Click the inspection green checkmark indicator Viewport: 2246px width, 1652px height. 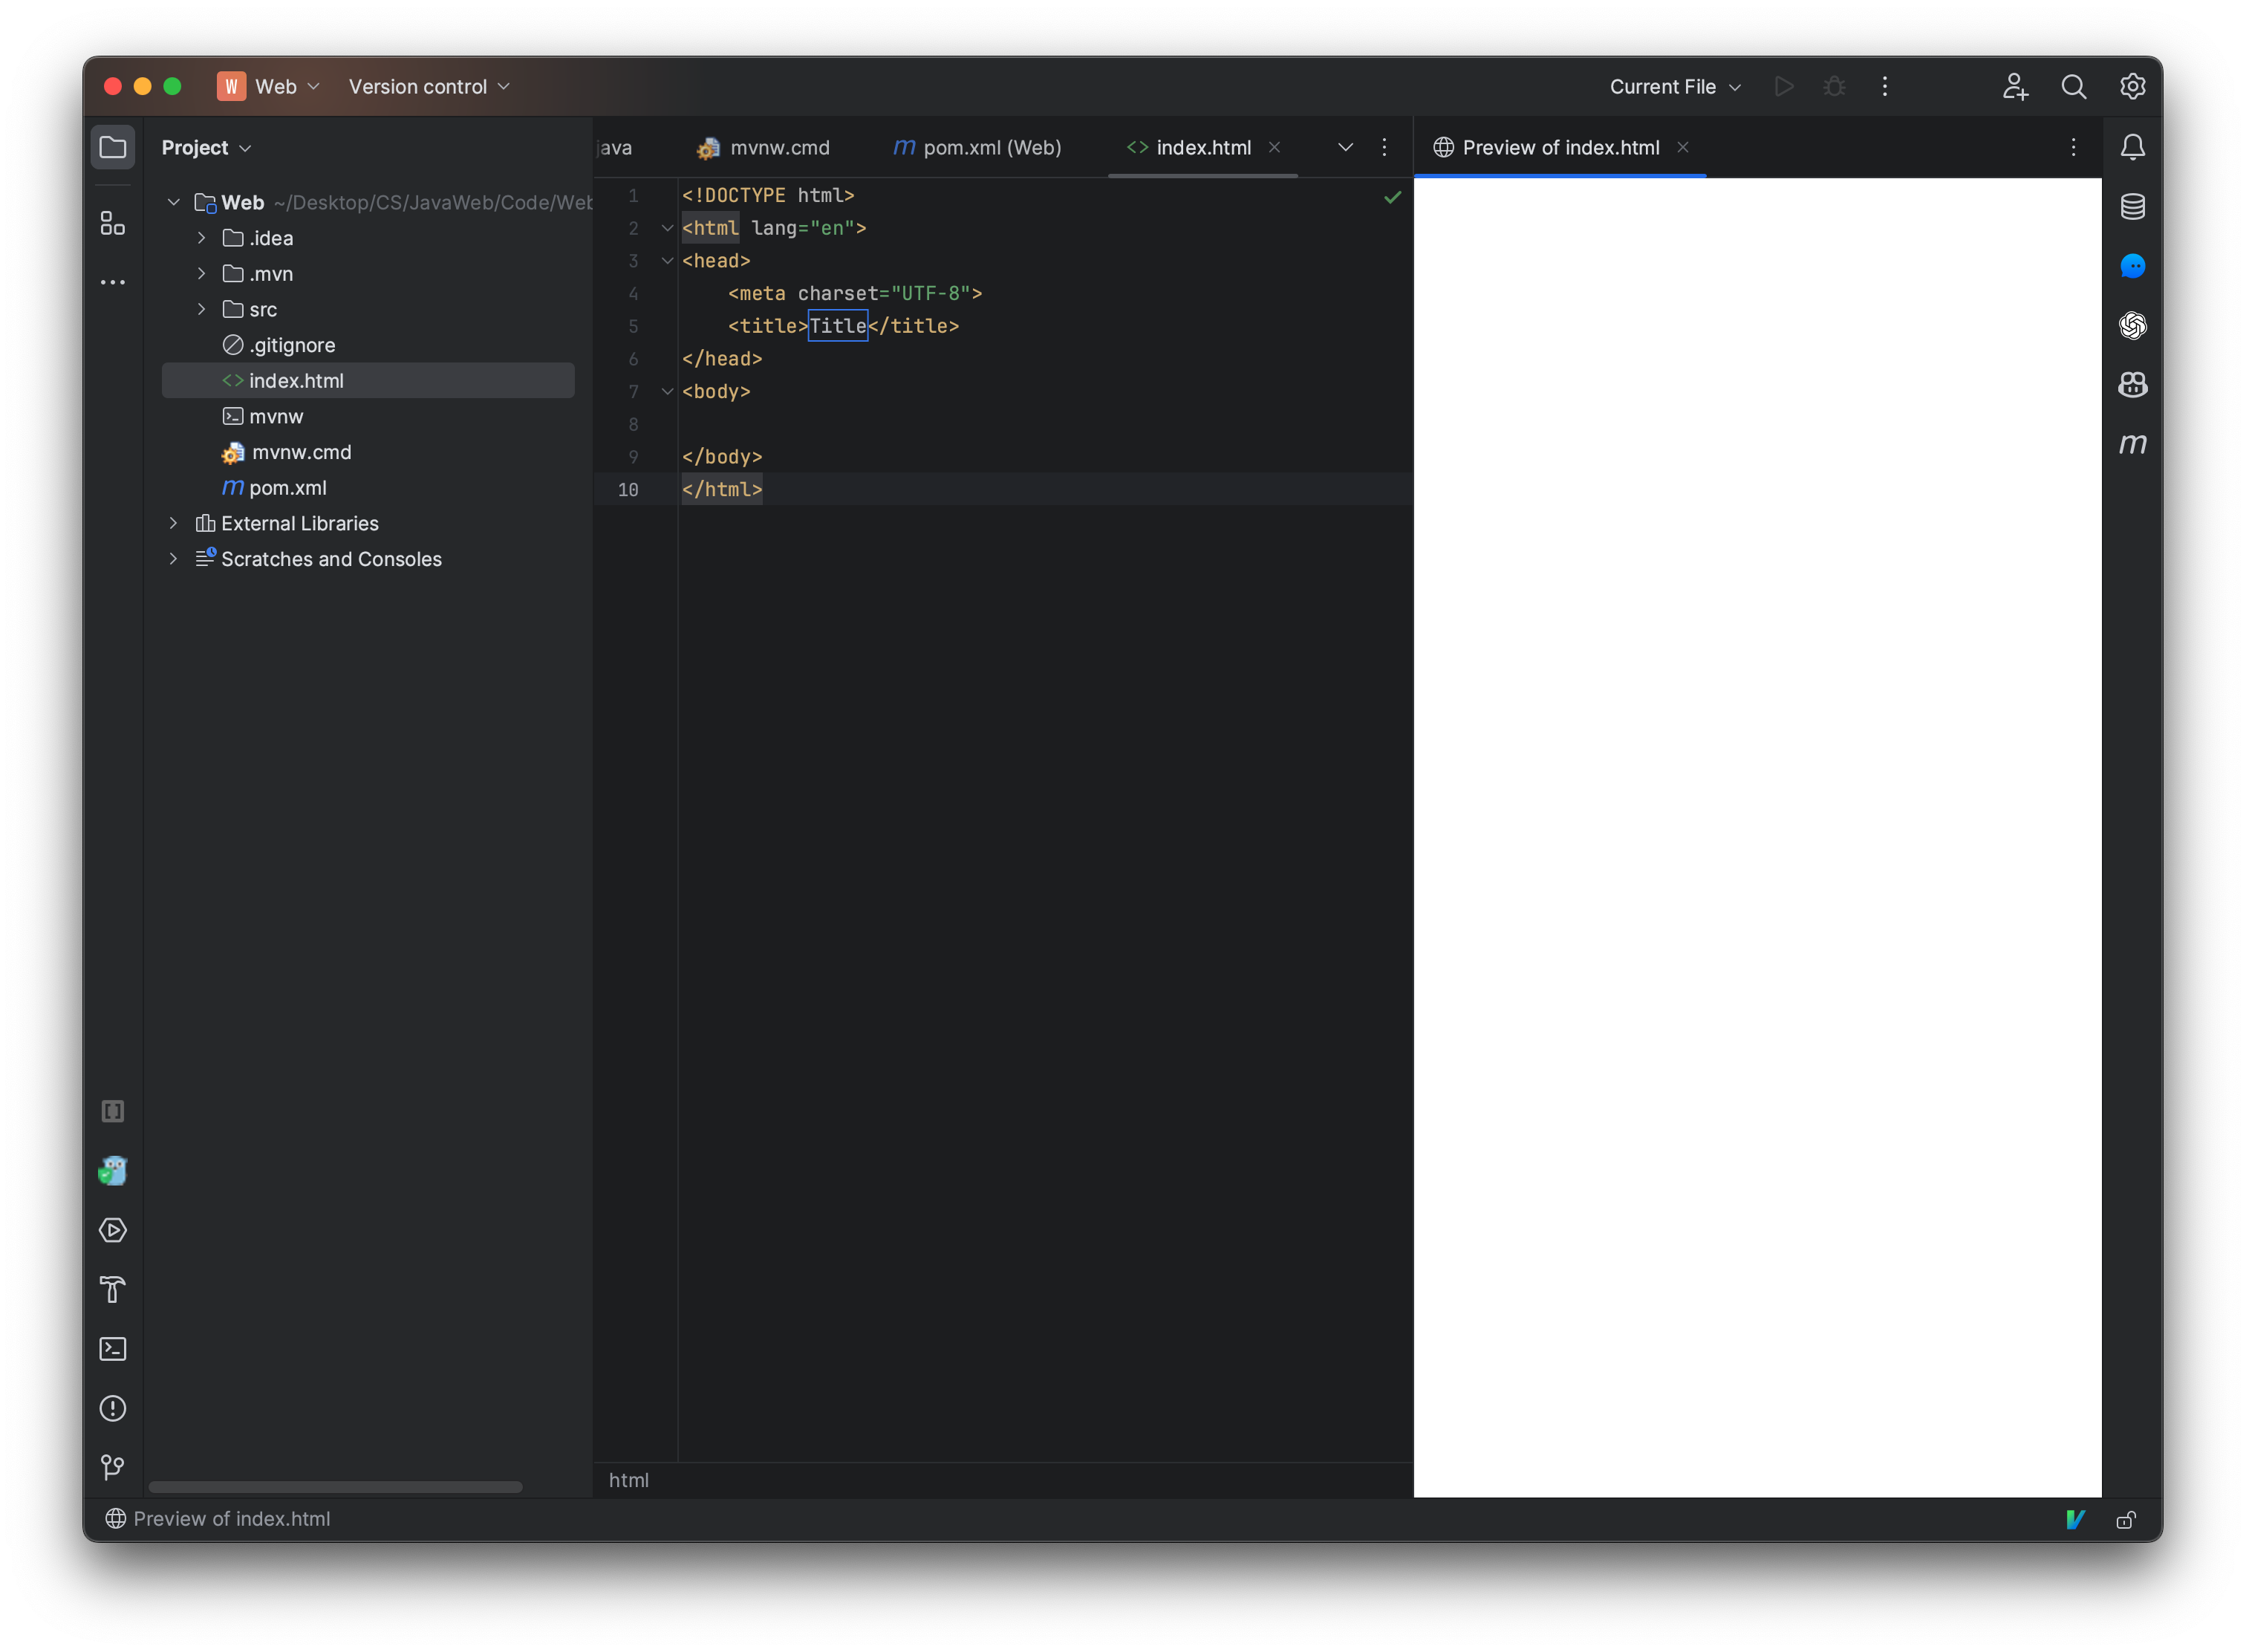pyautogui.click(x=1392, y=197)
